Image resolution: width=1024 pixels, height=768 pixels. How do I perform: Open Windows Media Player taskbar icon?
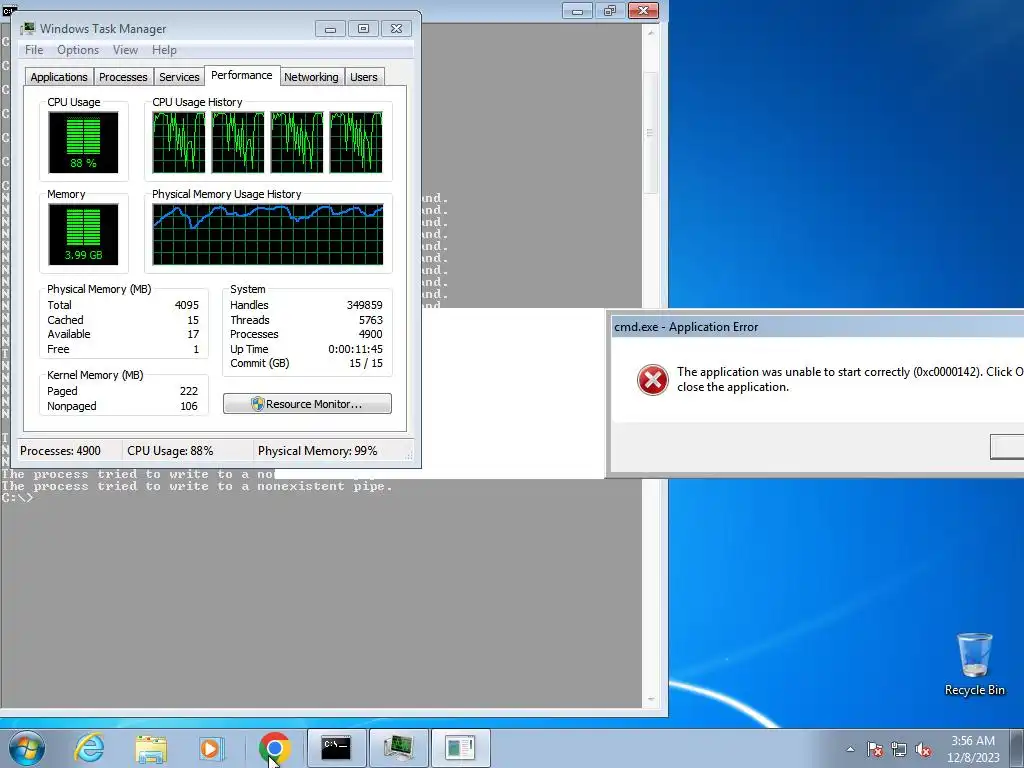click(x=212, y=749)
